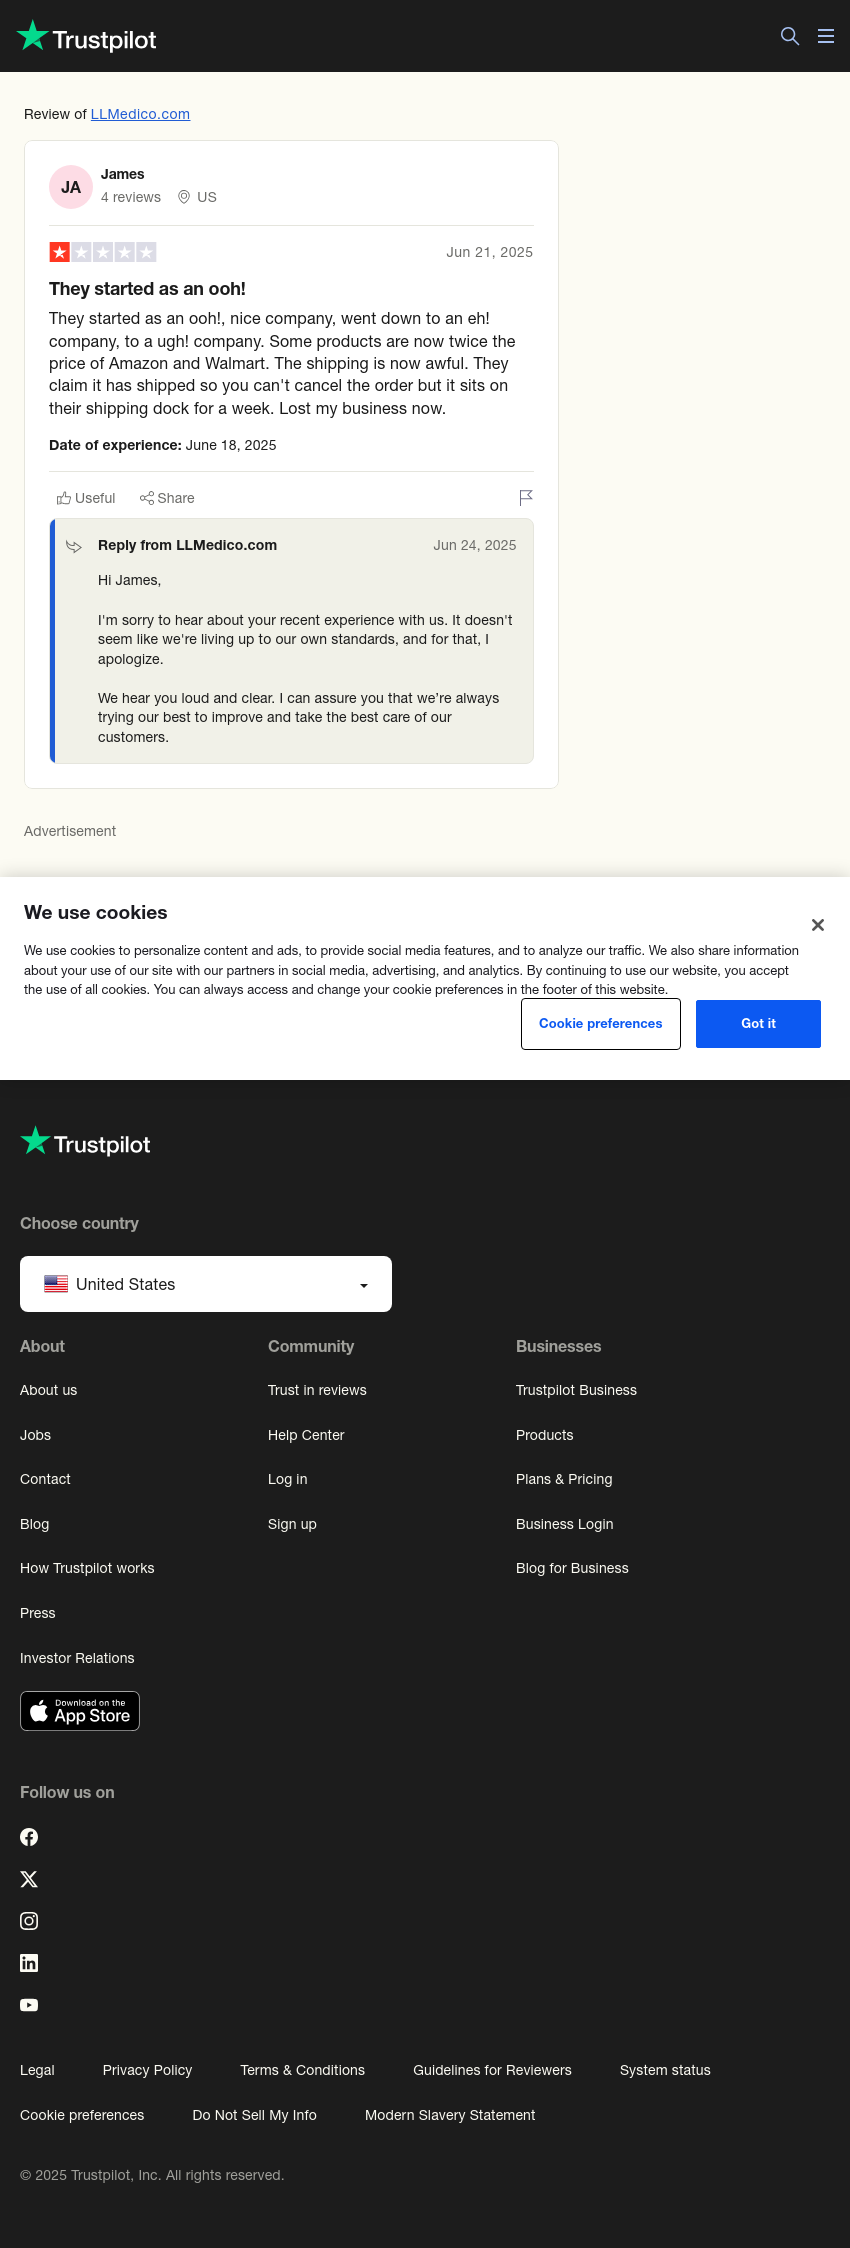Click the one-star rating image
The height and width of the screenshot is (2248, 850).
point(103,252)
